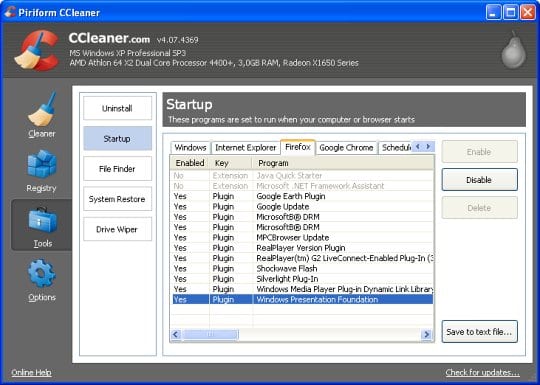The height and width of the screenshot is (385, 540).
Task: Select the Firefox tab
Action: point(298,147)
